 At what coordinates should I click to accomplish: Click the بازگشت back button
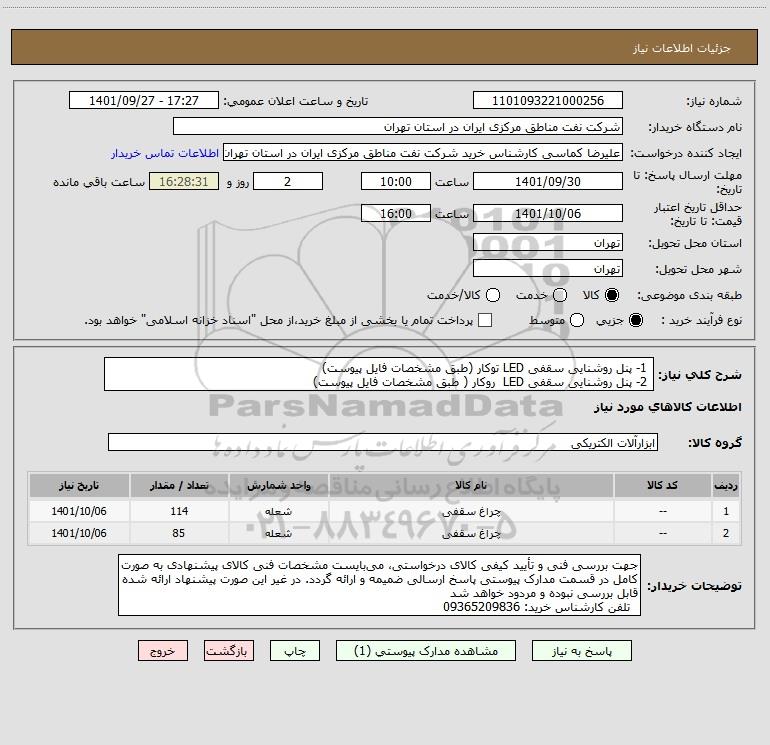point(229,651)
